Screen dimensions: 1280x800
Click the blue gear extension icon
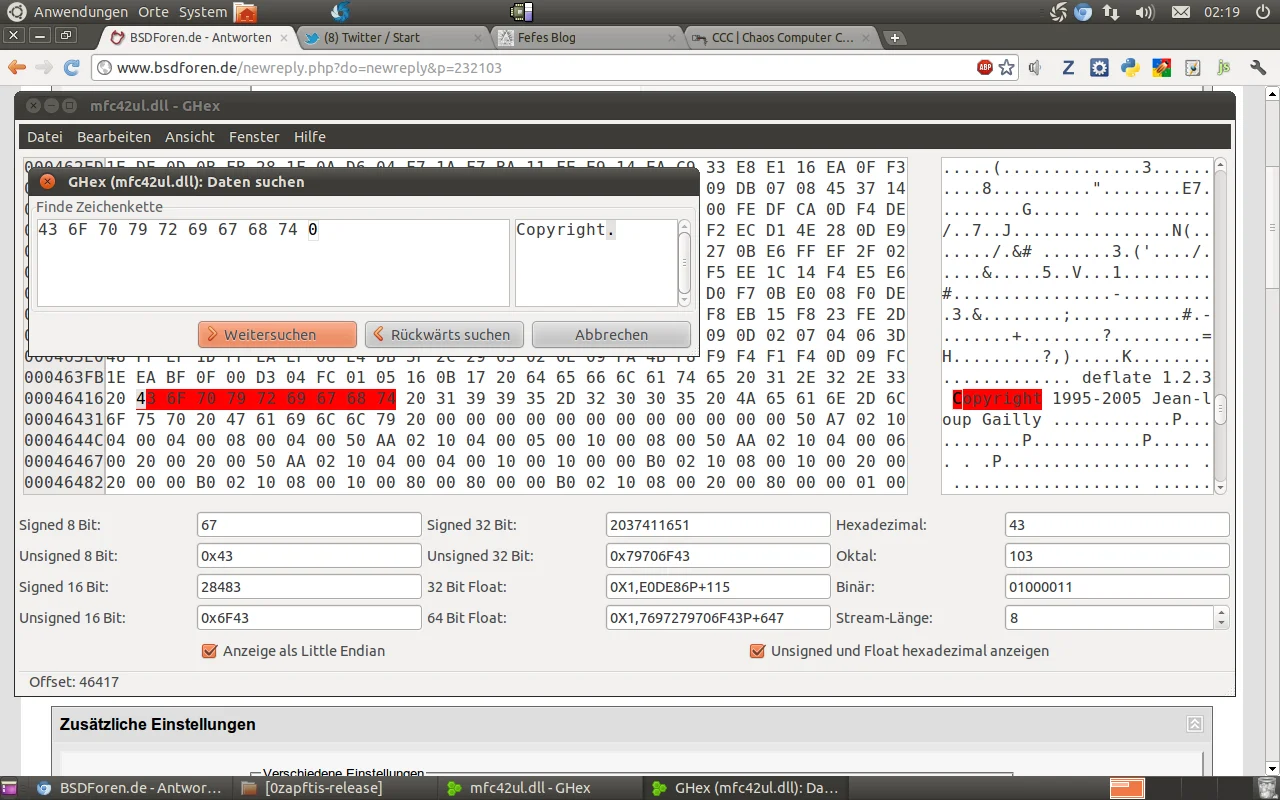[x=1099, y=68]
